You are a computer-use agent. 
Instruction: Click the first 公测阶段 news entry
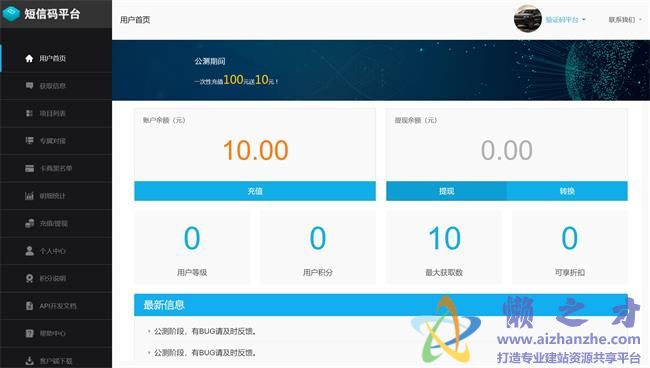205,332
